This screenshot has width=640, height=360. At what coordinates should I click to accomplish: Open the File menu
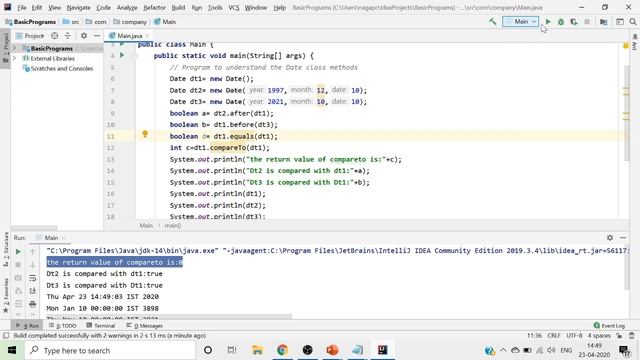(22, 7)
